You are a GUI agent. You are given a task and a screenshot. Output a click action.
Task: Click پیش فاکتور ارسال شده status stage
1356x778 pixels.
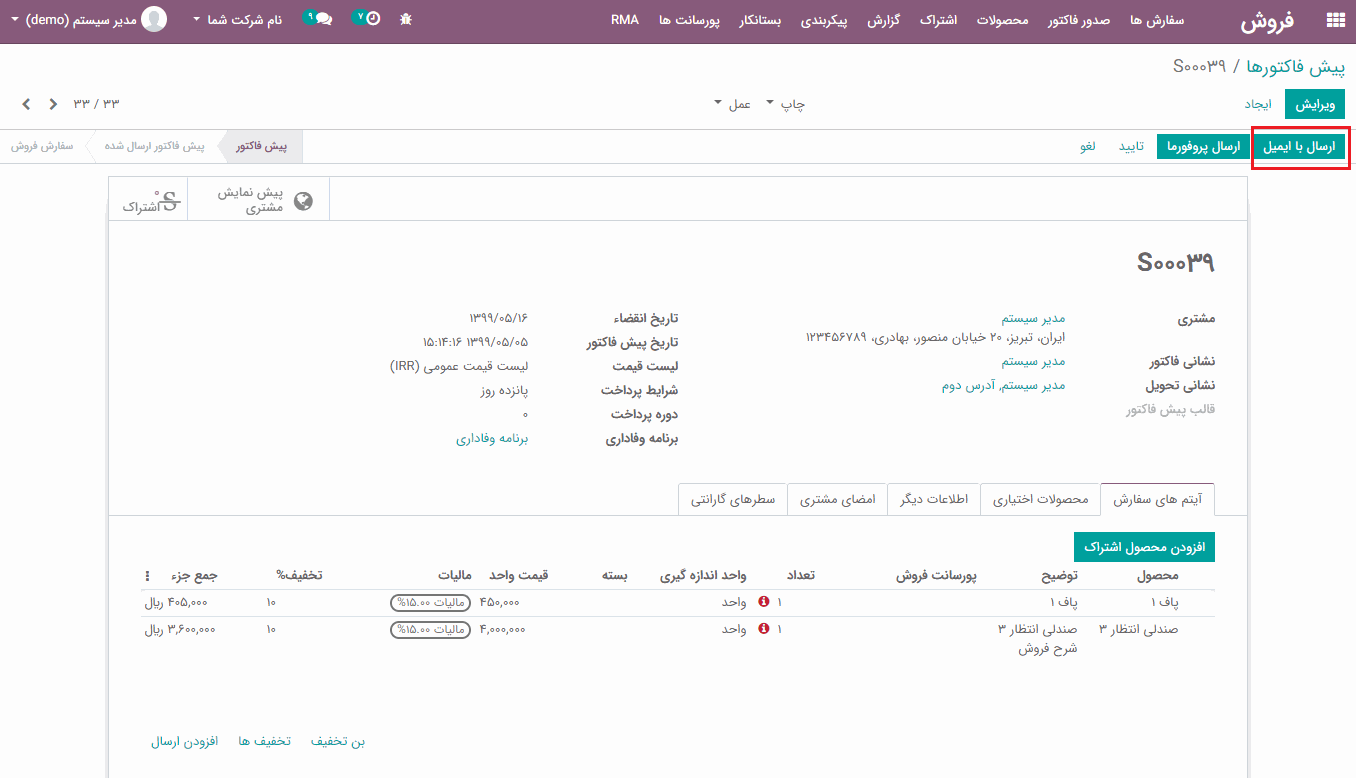tap(154, 146)
